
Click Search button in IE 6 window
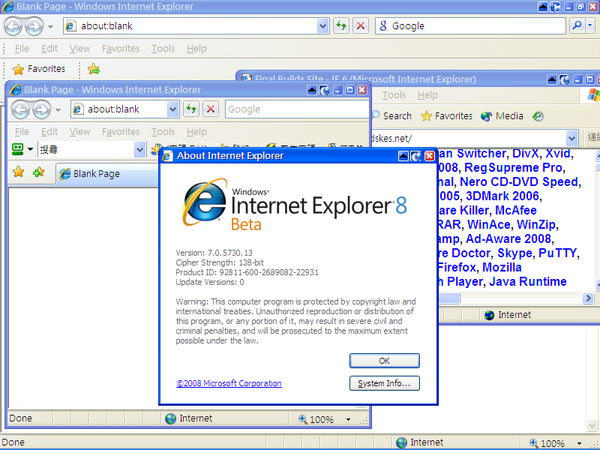click(x=392, y=116)
